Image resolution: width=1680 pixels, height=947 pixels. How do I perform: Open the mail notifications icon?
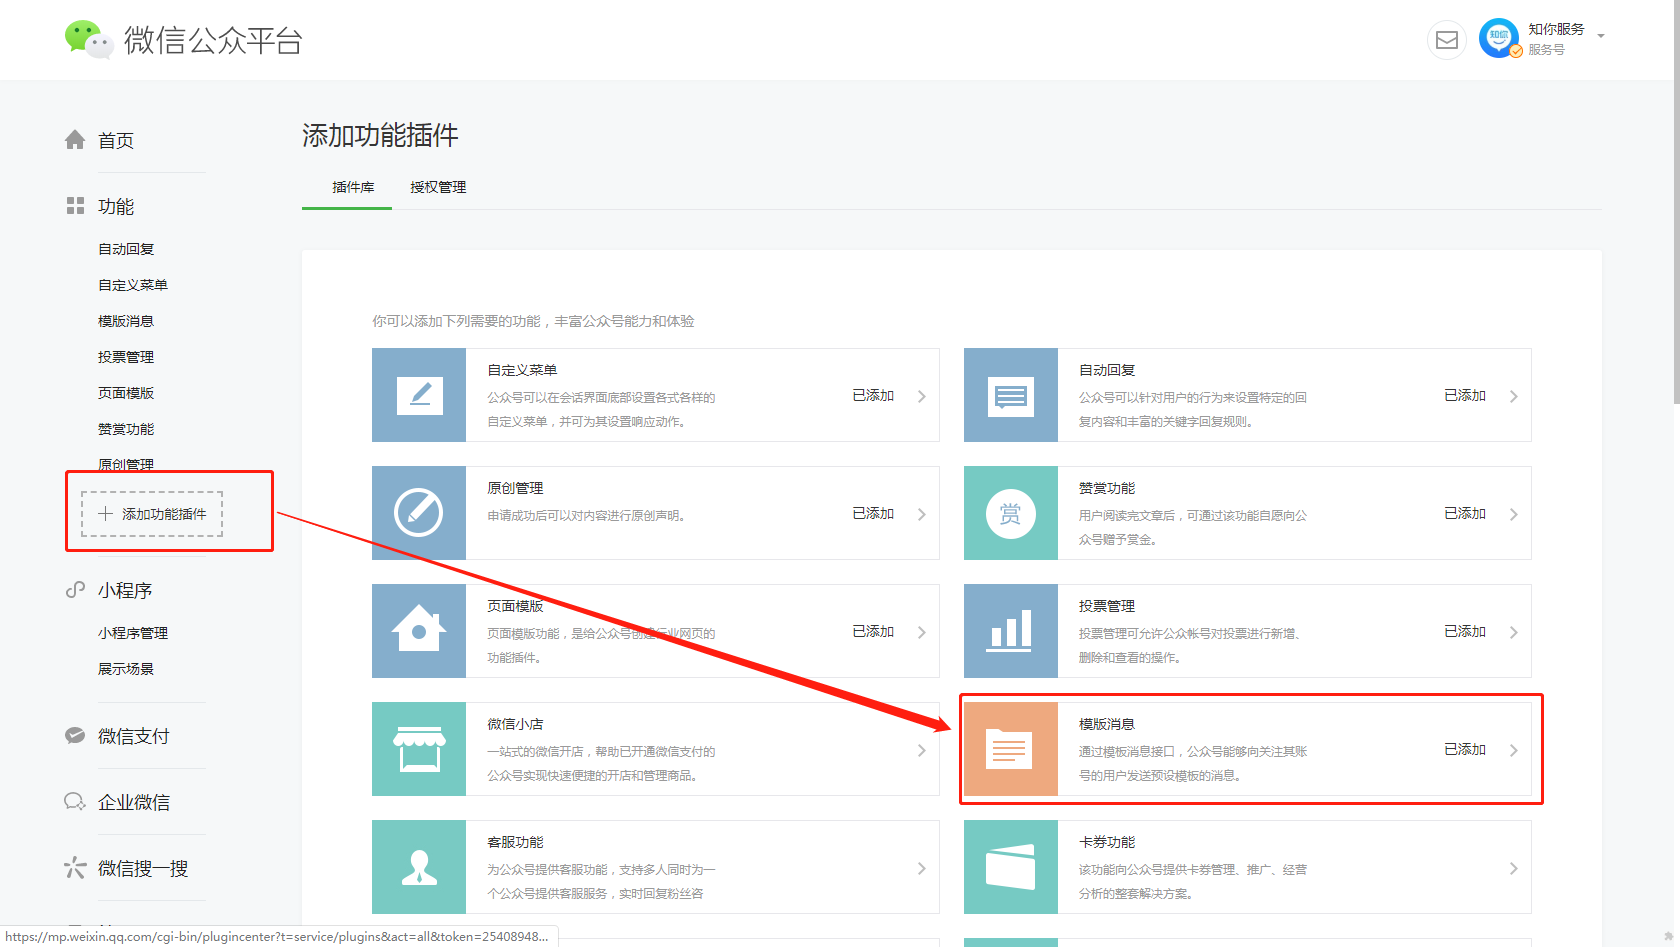(x=1446, y=40)
